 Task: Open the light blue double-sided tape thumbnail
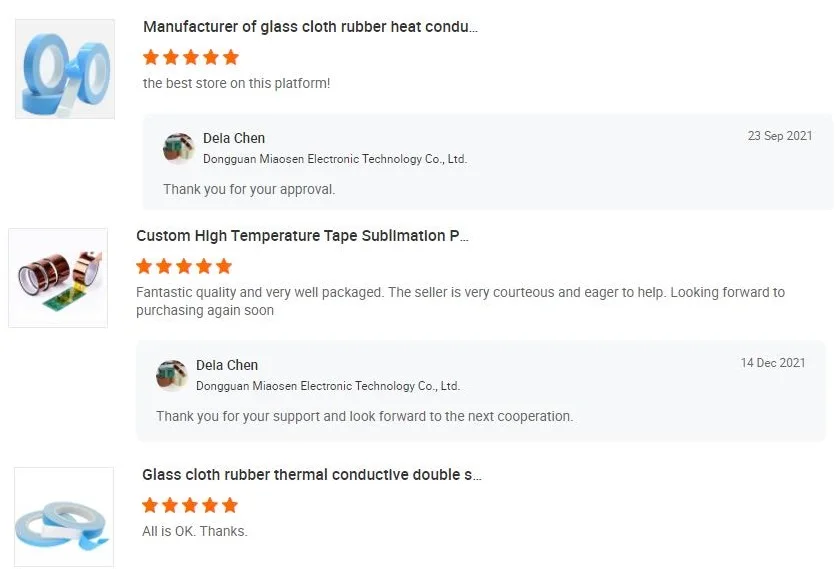pos(64,517)
